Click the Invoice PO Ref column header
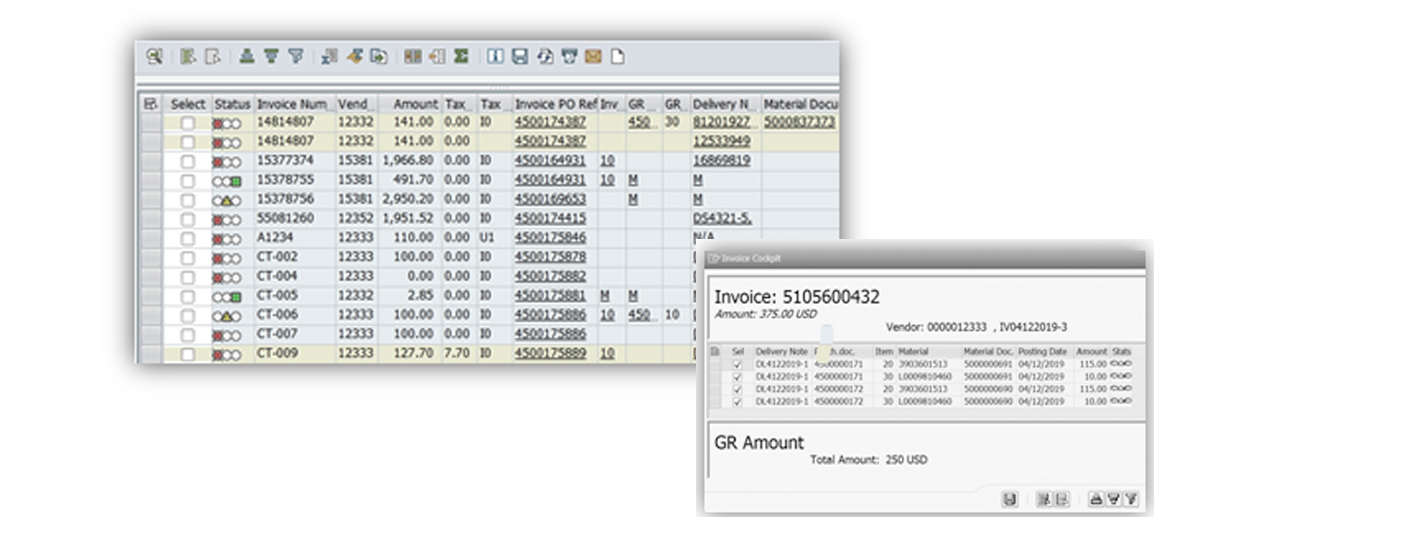The image size is (1420, 550). pos(555,104)
